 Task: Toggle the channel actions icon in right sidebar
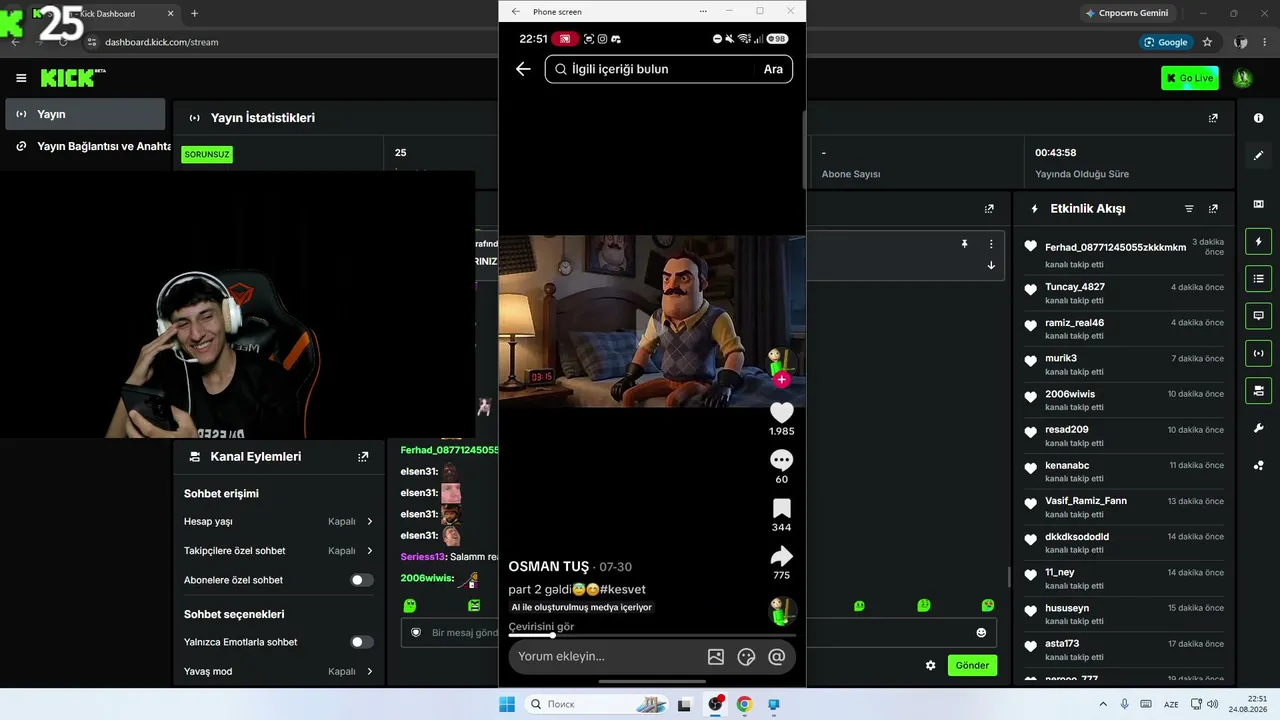(x=1258, y=390)
